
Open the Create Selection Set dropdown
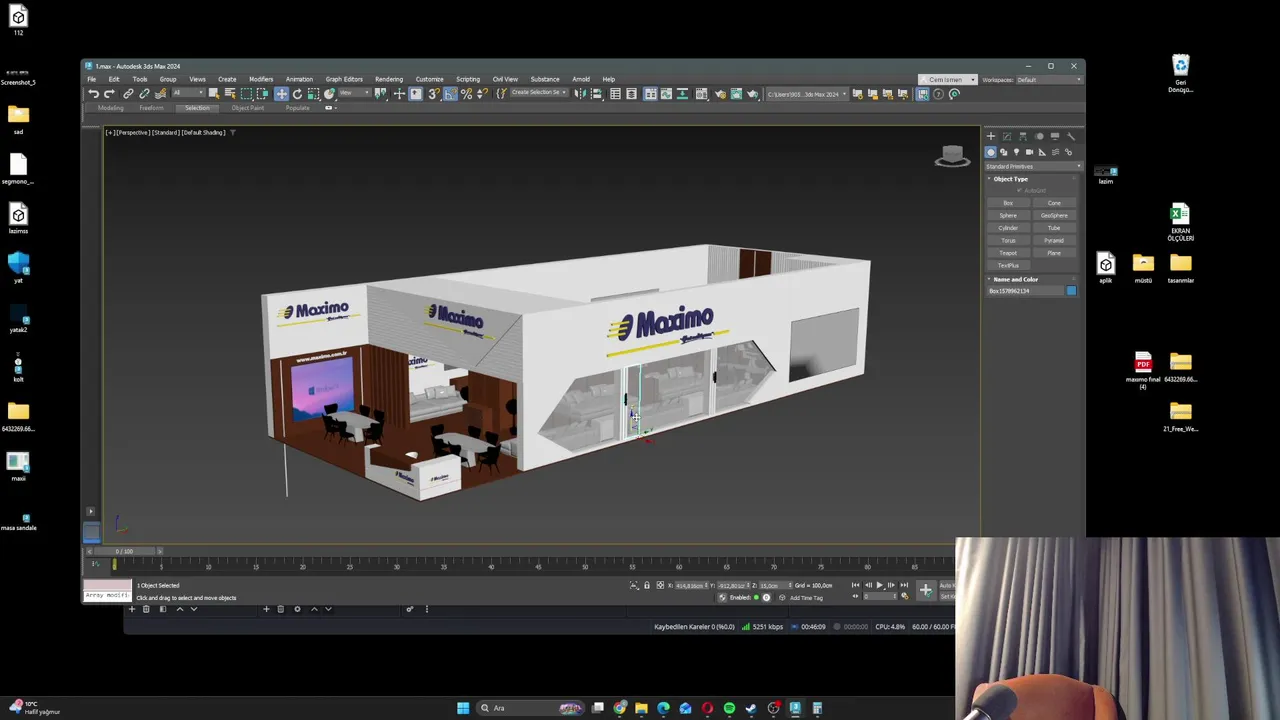(538, 94)
